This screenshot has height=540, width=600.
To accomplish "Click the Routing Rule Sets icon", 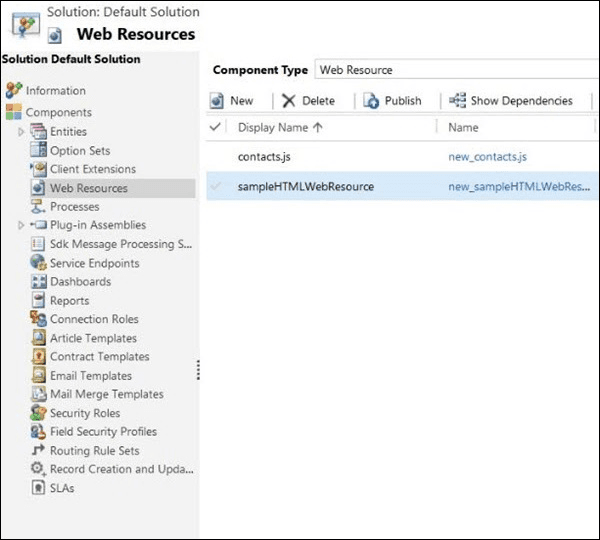I will tap(38, 451).
